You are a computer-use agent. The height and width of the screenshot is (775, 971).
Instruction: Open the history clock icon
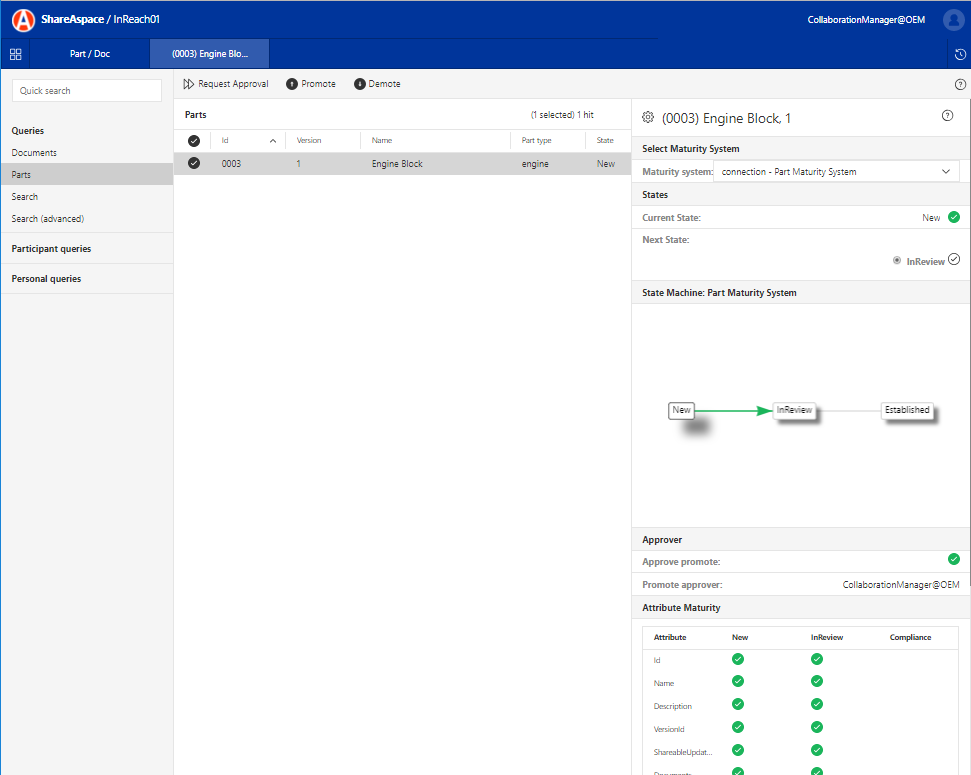(x=960, y=54)
